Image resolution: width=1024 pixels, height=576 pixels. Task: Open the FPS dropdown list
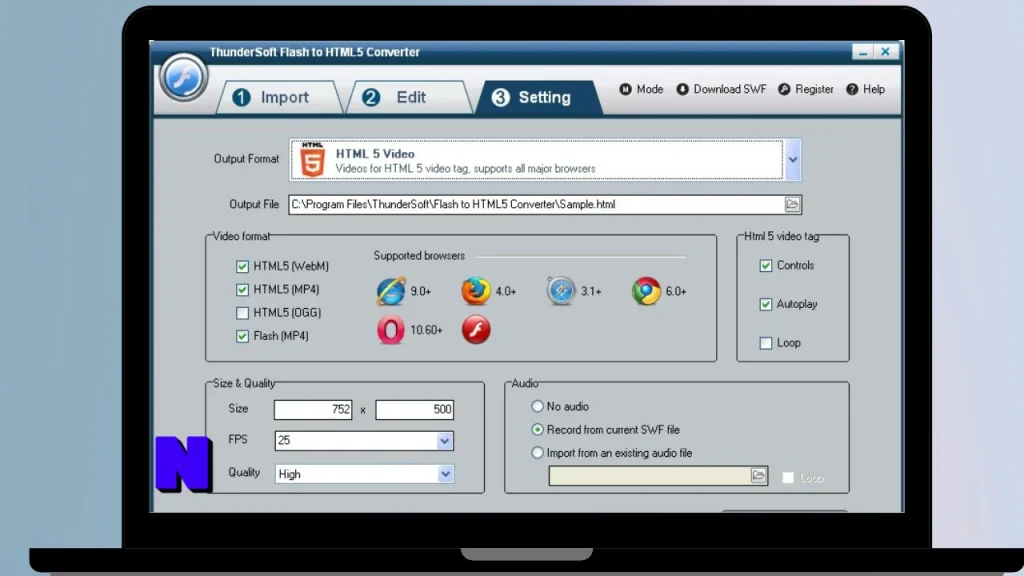coord(445,441)
